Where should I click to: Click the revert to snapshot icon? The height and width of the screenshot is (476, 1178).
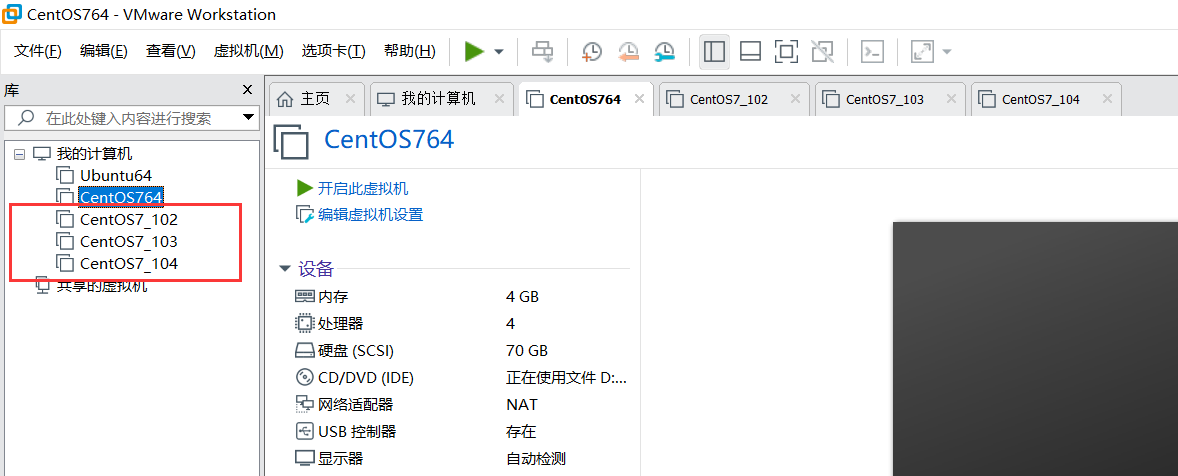tap(628, 52)
